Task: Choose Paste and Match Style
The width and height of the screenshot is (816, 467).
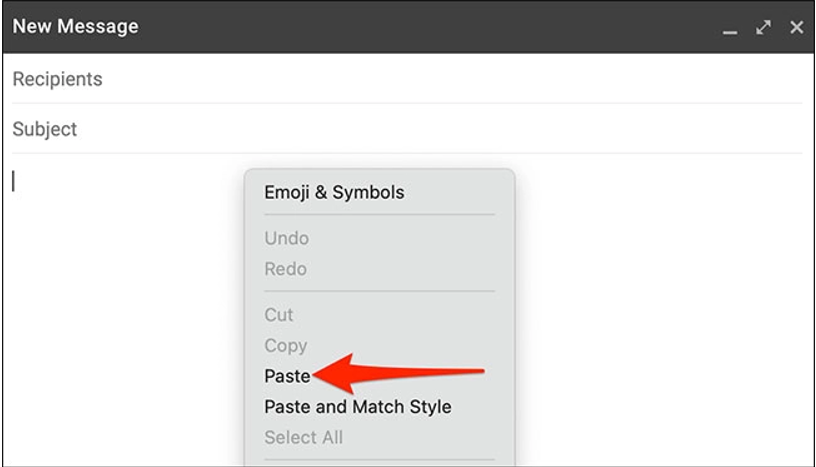Action: click(357, 407)
